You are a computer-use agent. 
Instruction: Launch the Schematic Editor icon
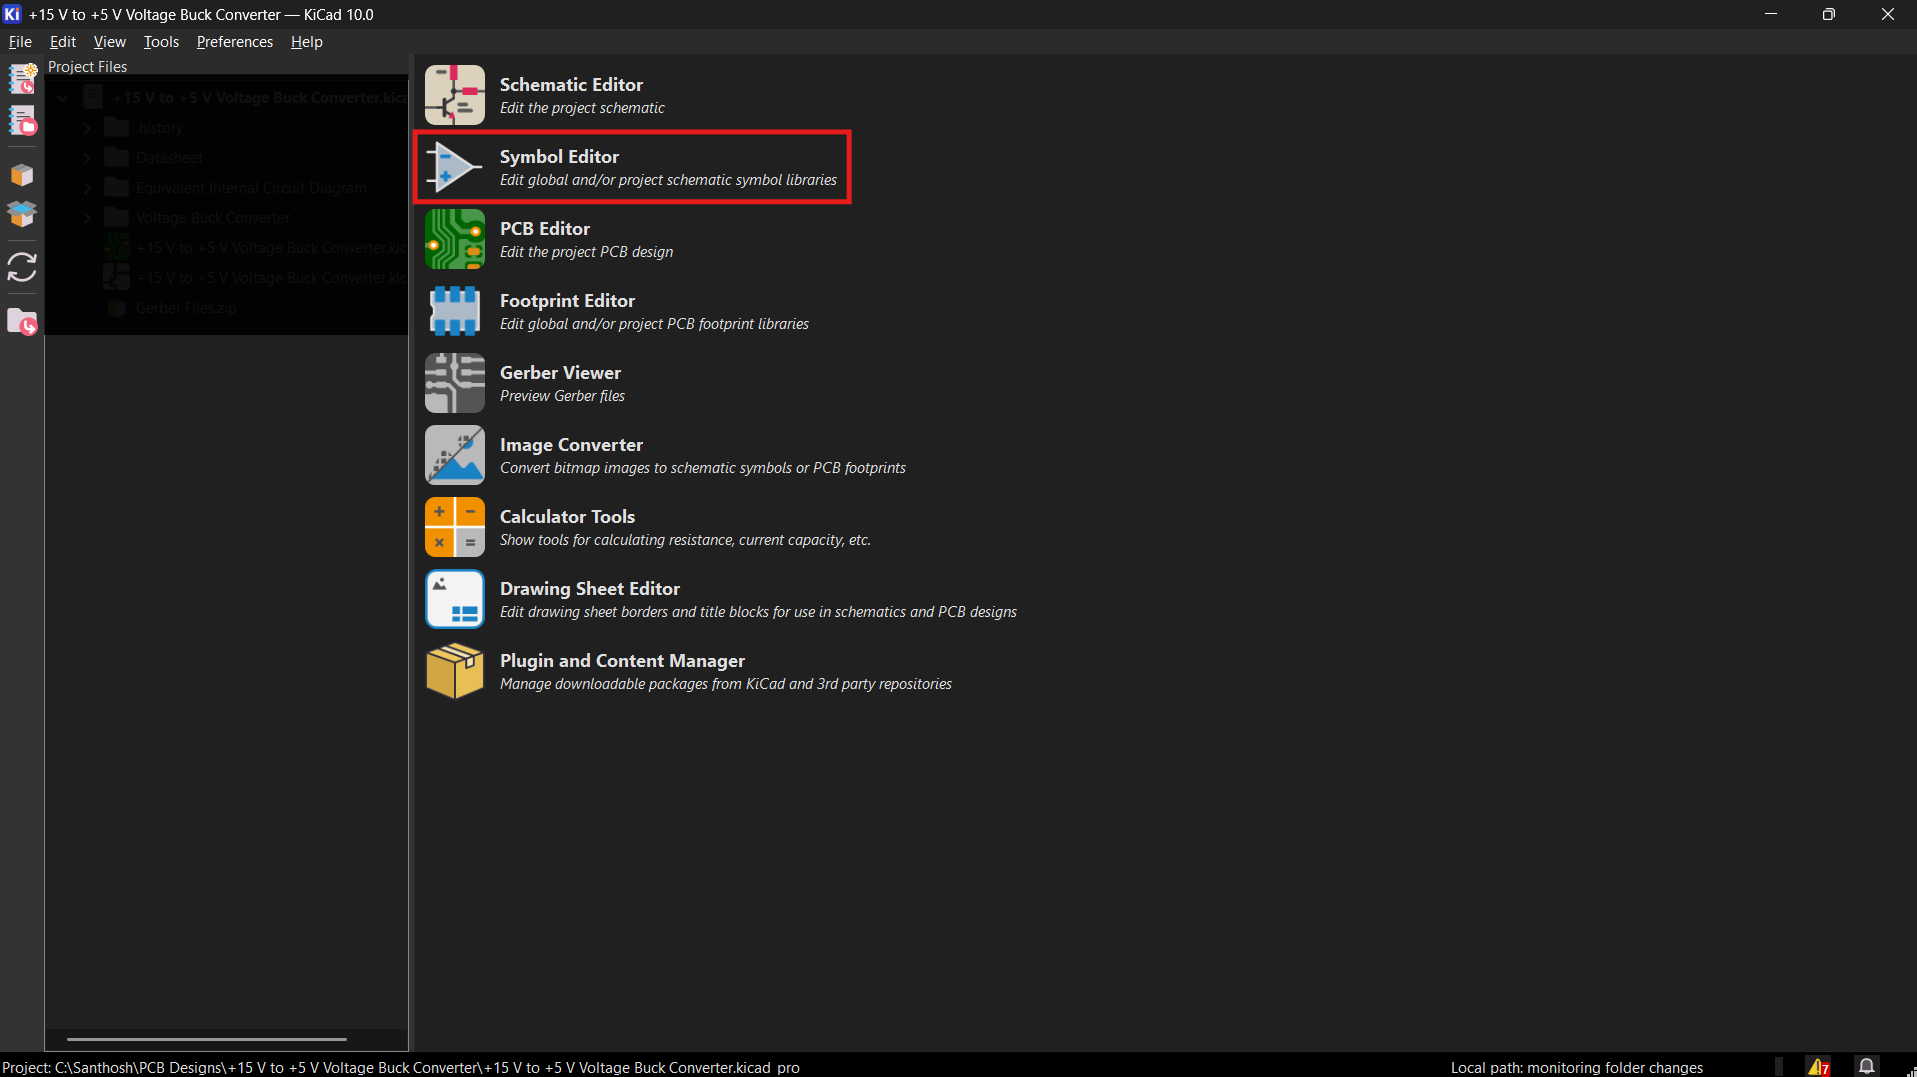coord(454,95)
